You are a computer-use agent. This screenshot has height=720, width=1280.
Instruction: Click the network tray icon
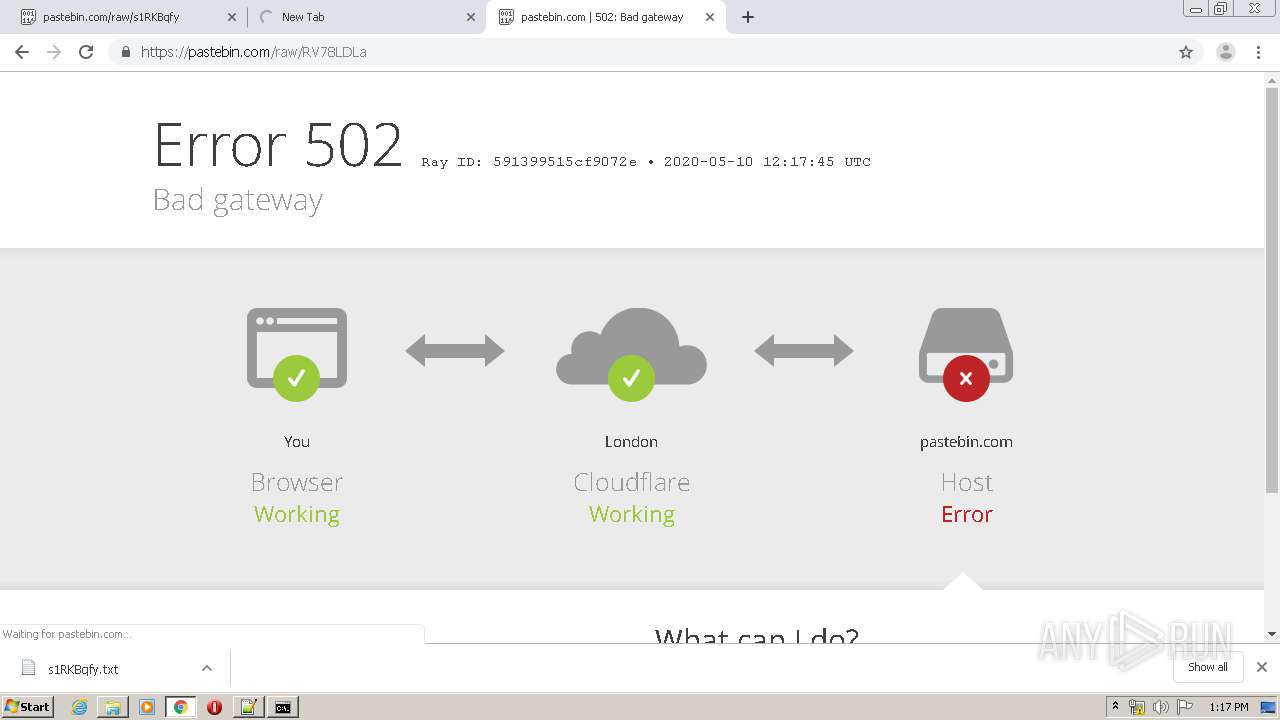point(1137,707)
